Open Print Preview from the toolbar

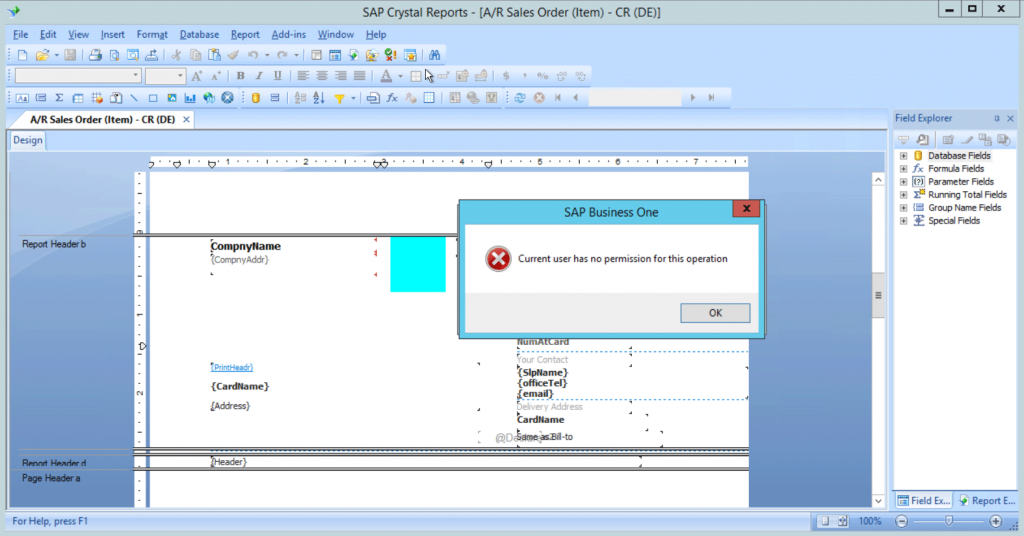tap(114, 55)
